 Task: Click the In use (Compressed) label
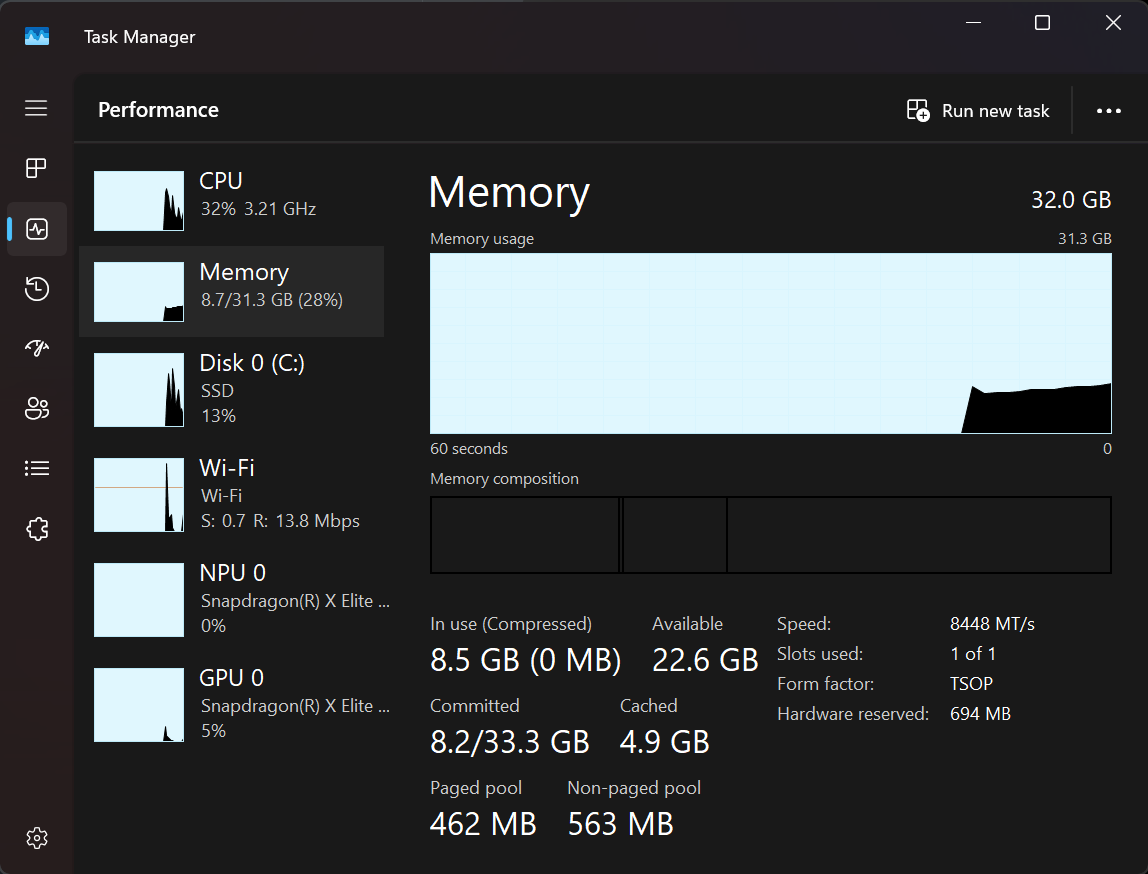pyautogui.click(x=511, y=624)
